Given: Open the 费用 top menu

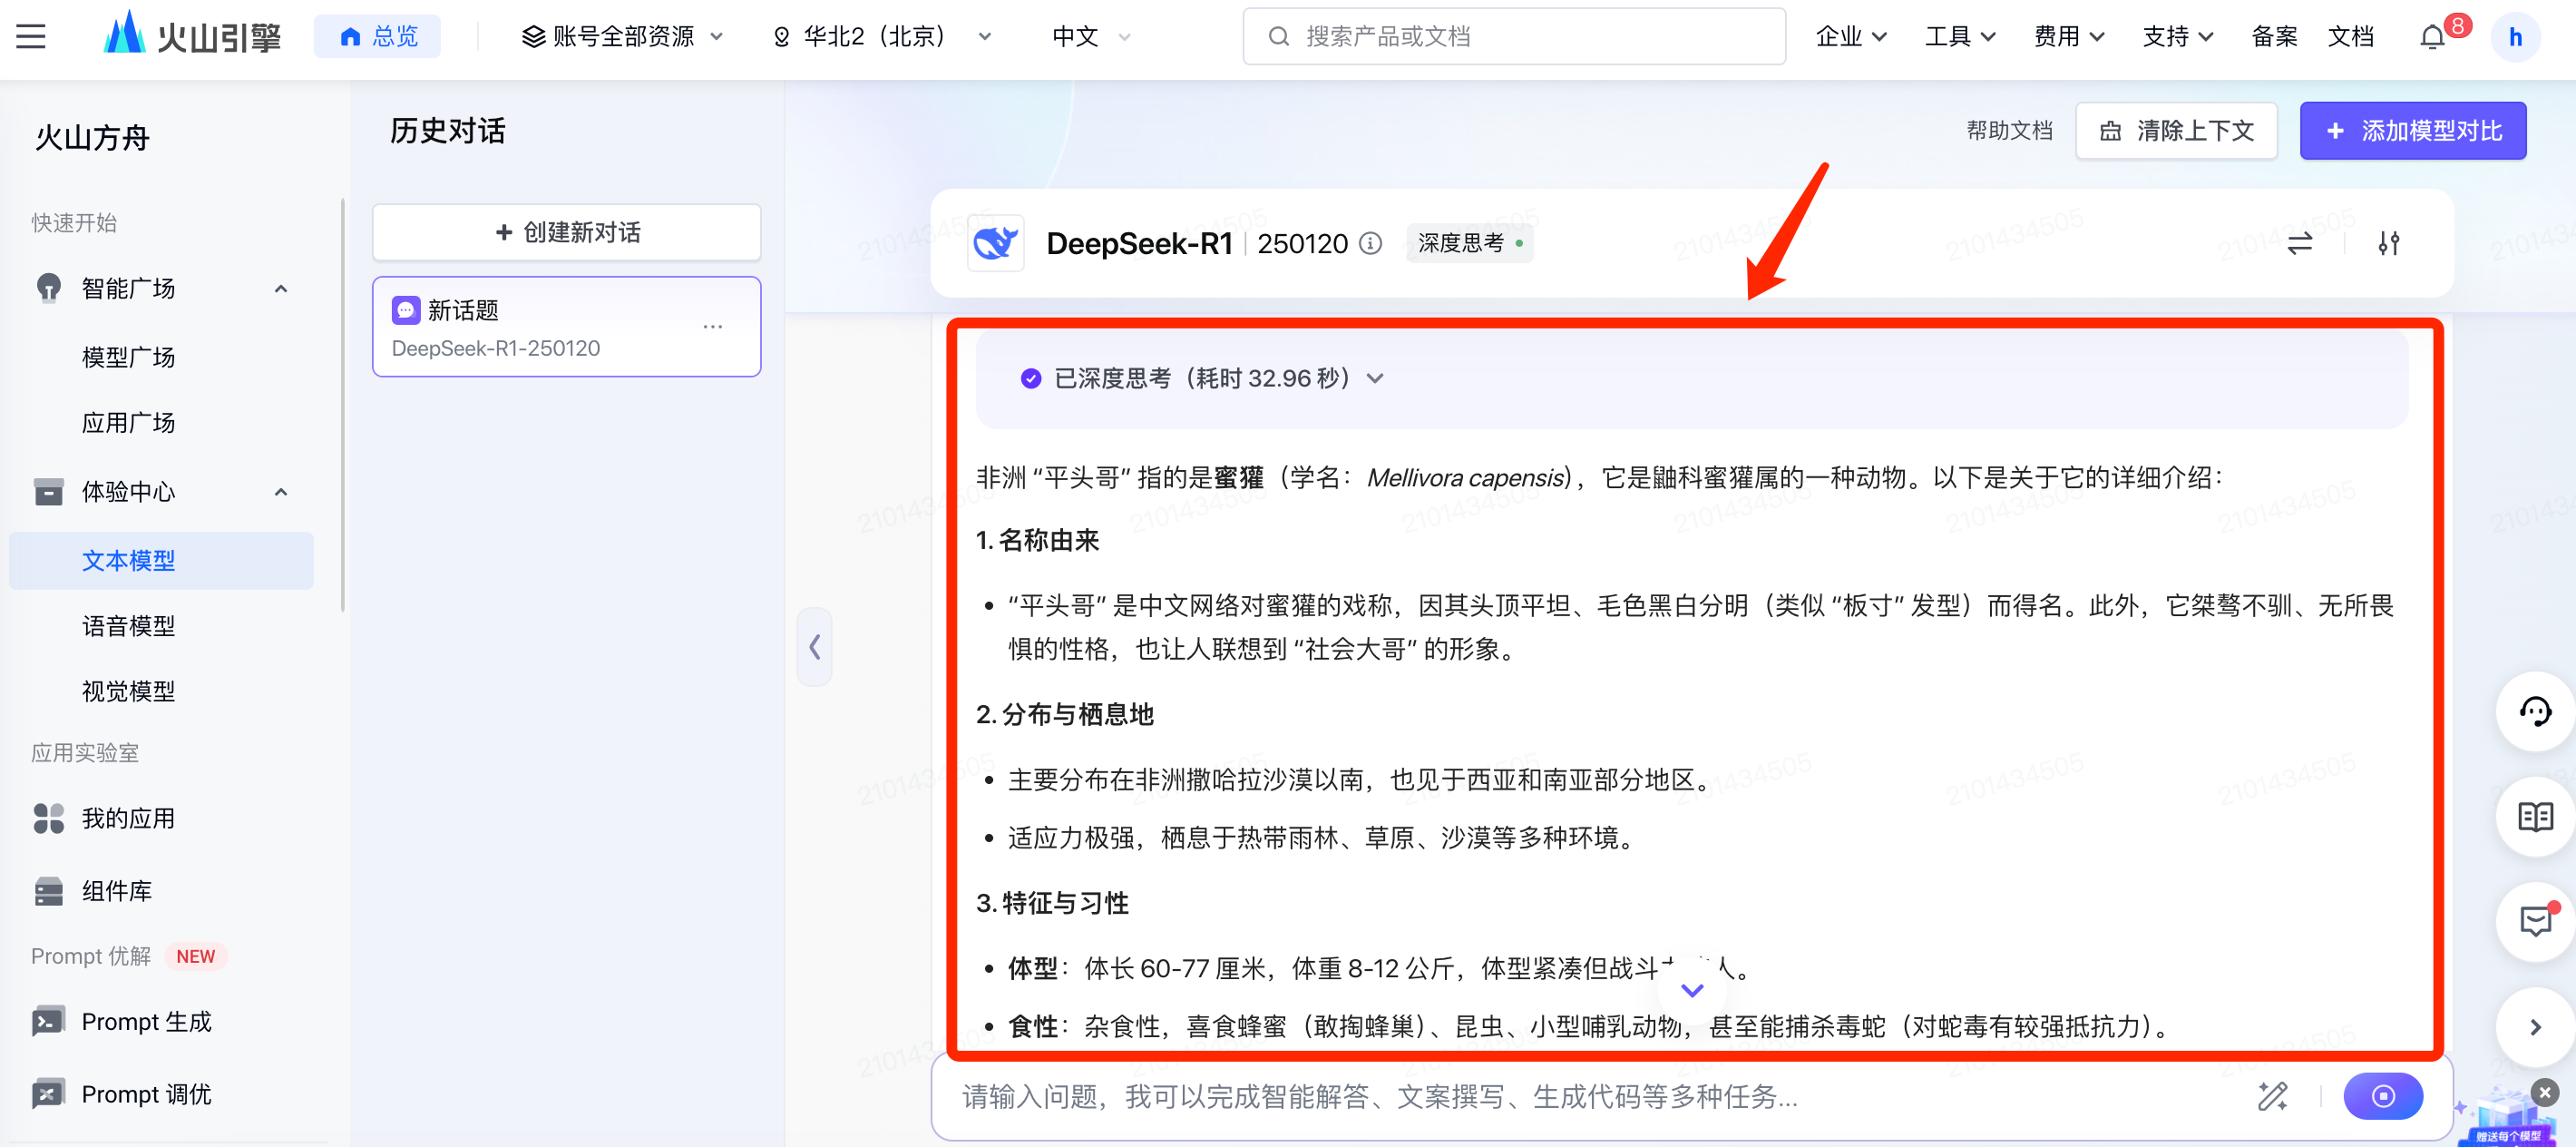Looking at the screenshot, I should (x=2068, y=37).
